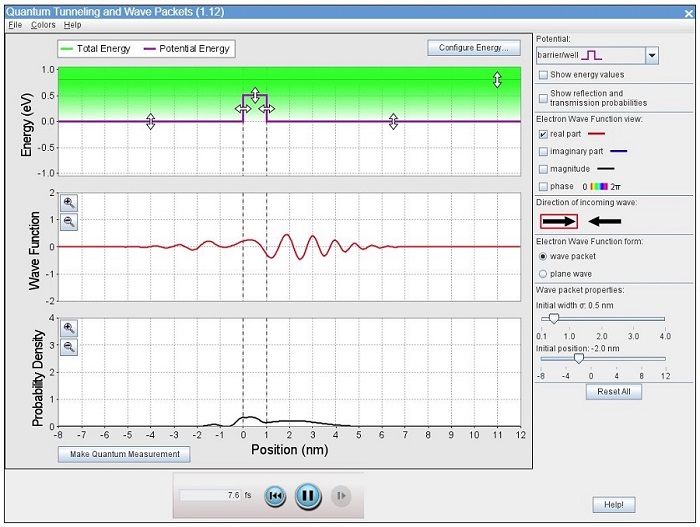This screenshot has height=527, width=700.
Task: Pause the simulation
Action: point(308,495)
